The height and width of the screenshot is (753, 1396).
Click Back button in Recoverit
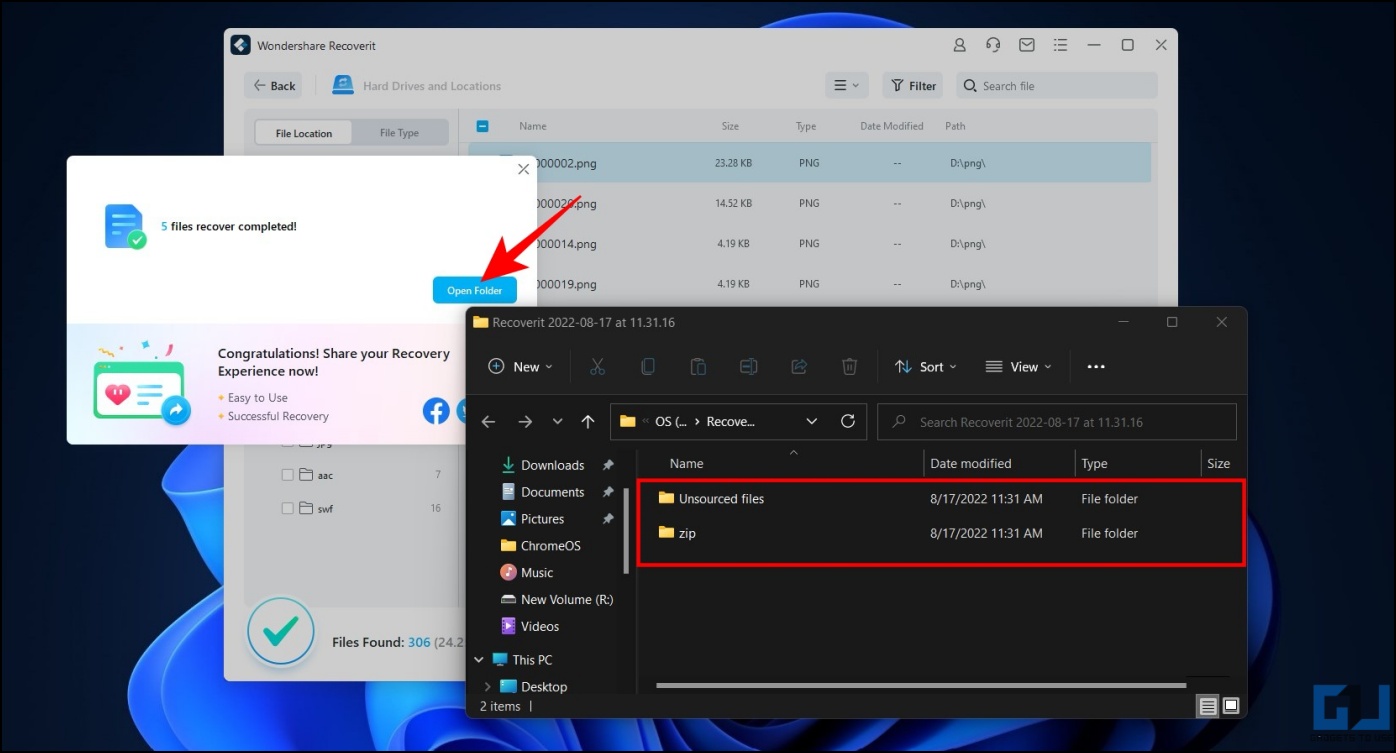click(274, 86)
